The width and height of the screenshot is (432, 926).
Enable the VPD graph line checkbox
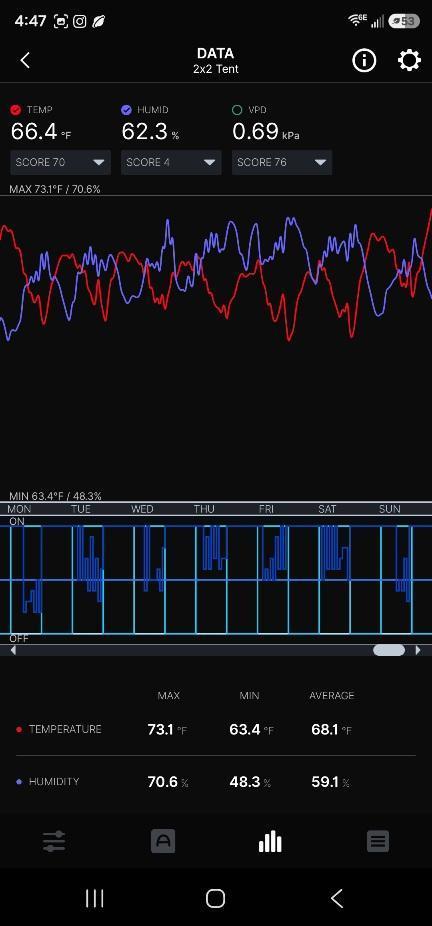(237, 110)
